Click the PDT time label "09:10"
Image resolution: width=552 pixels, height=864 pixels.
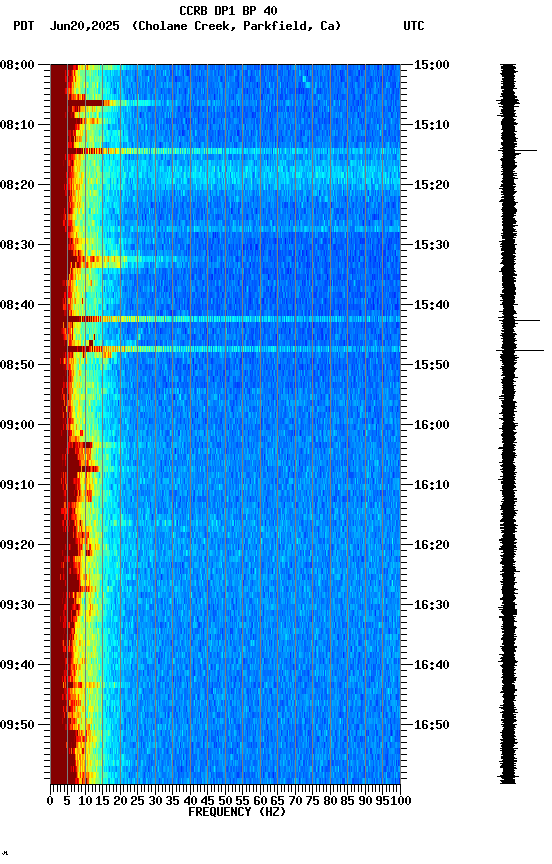(x=17, y=485)
